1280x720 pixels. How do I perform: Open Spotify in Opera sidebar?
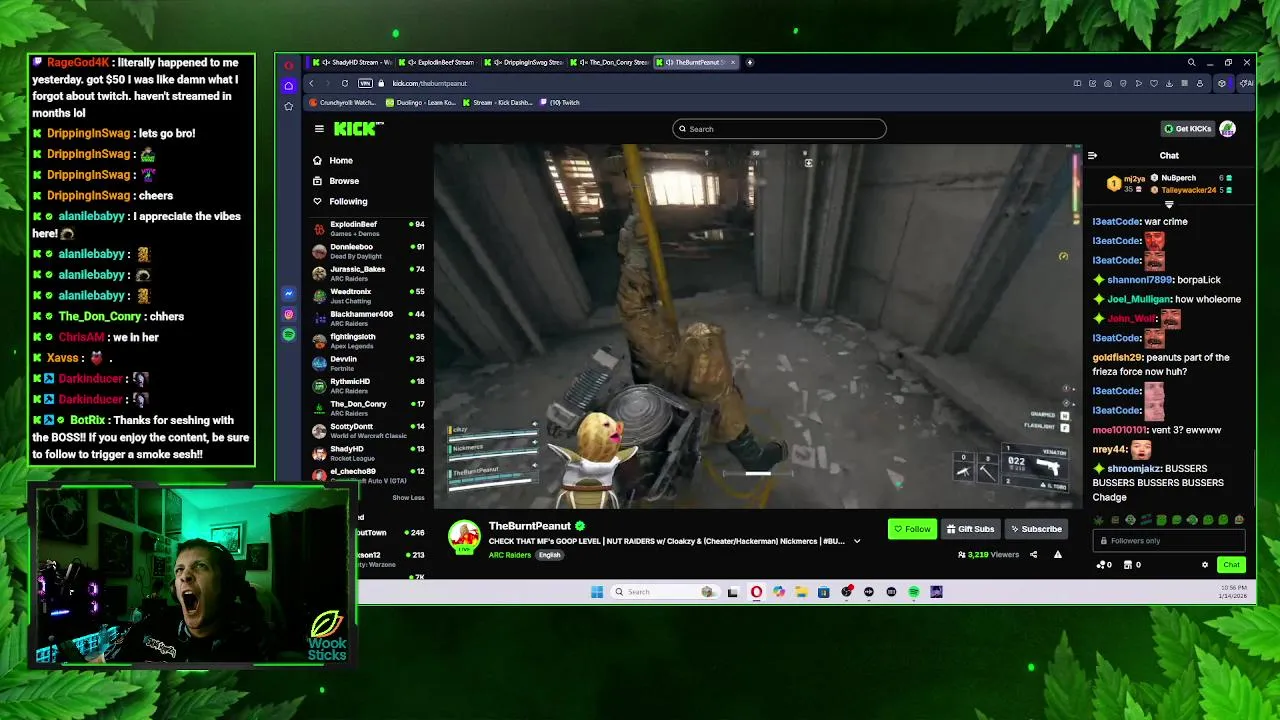[288, 335]
